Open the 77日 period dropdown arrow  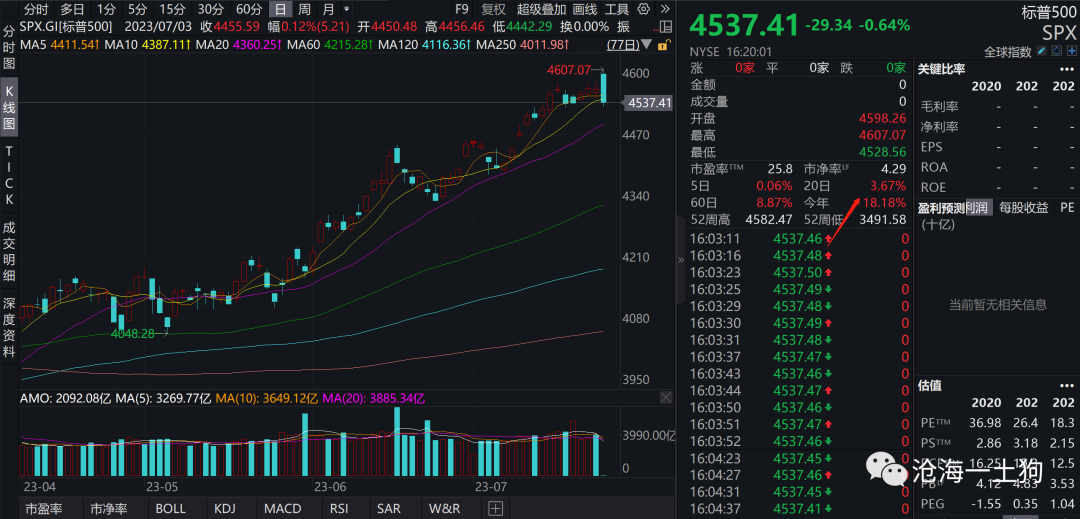point(645,45)
